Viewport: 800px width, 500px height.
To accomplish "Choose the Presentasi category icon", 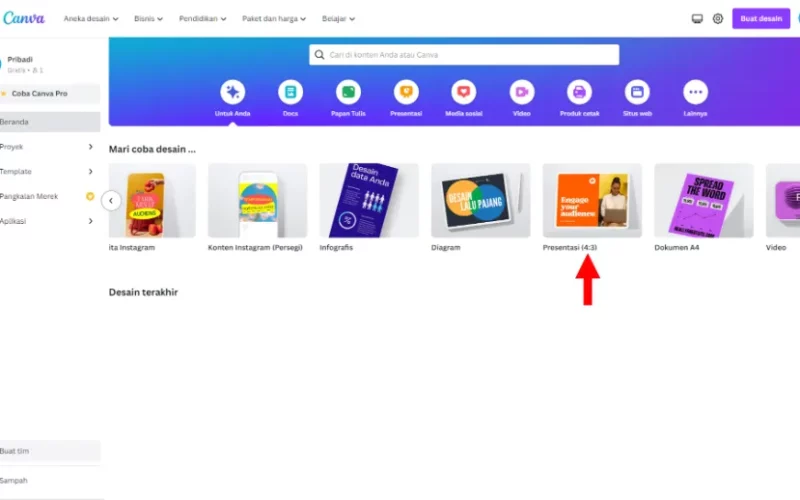I will pyautogui.click(x=406, y=92).
